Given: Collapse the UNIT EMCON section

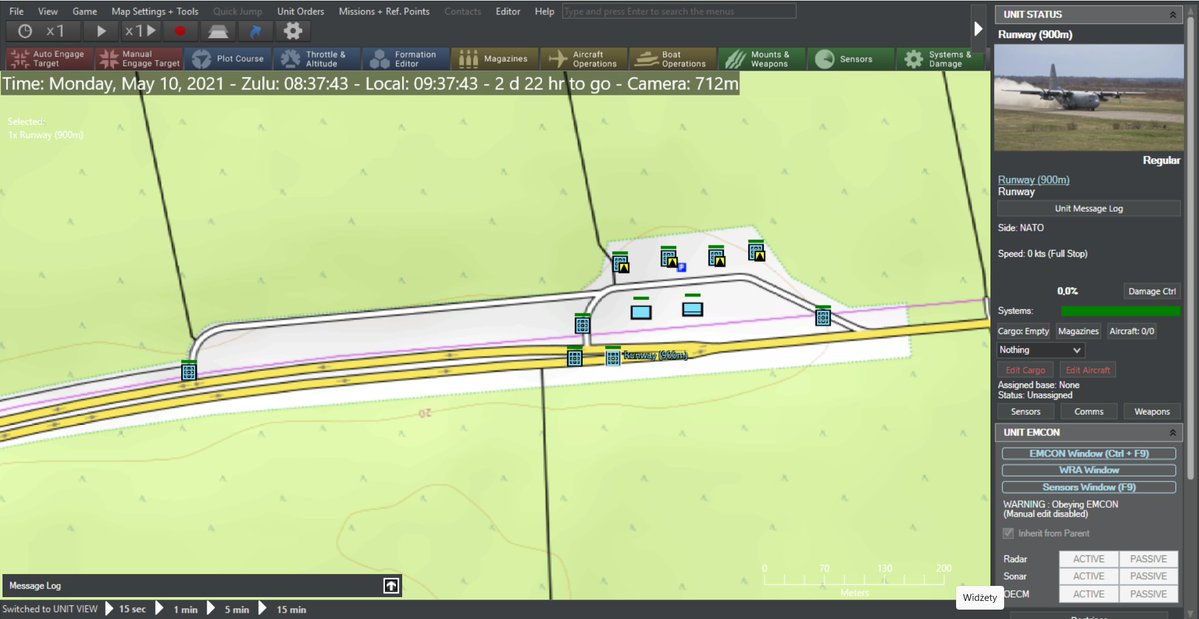Looking at the screenshot, I should pos(1173,433).
